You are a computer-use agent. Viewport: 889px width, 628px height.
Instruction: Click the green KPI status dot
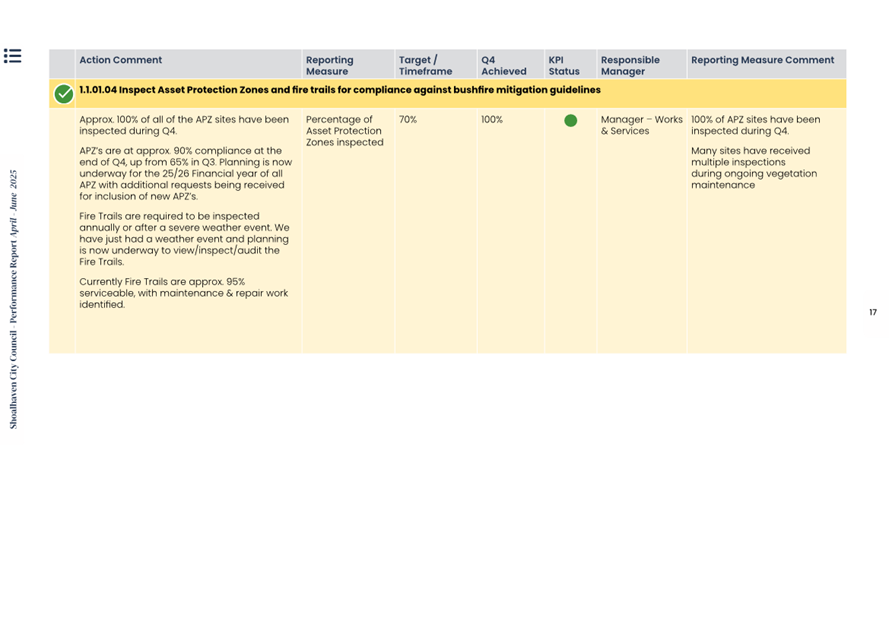click(570, 121)
